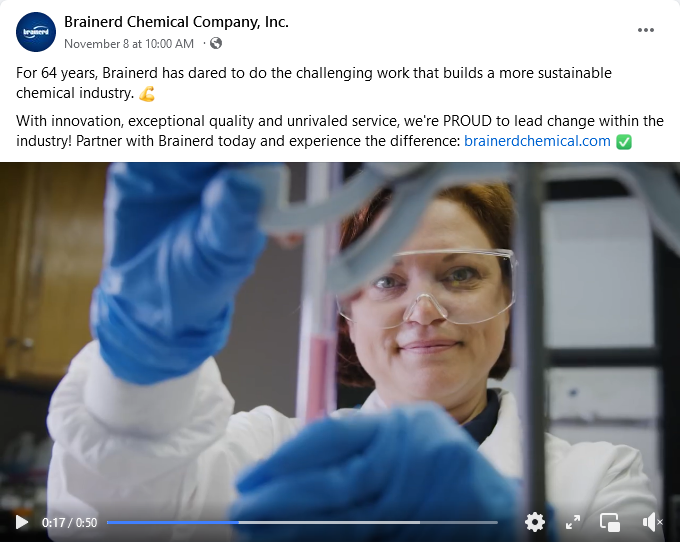680x542 pixels.
Task: Click near the end of video timeline
Action: (492, 522)
